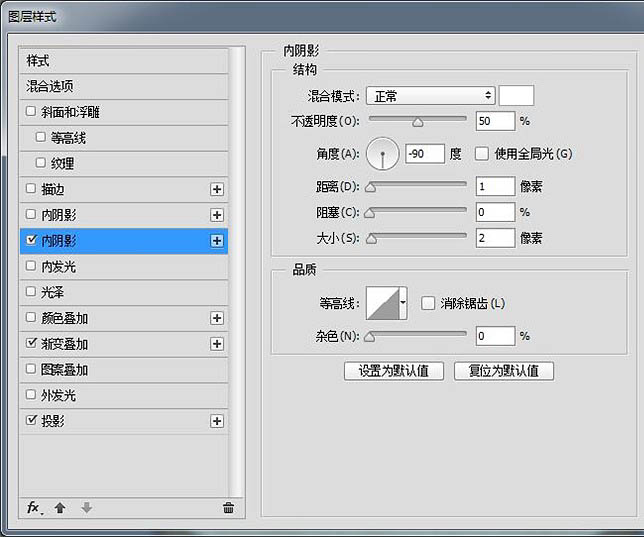The height and width of the screenshot is (537, 644).
Task: Click plus icon on highlighted 内阴影 row
Action: 217,241
